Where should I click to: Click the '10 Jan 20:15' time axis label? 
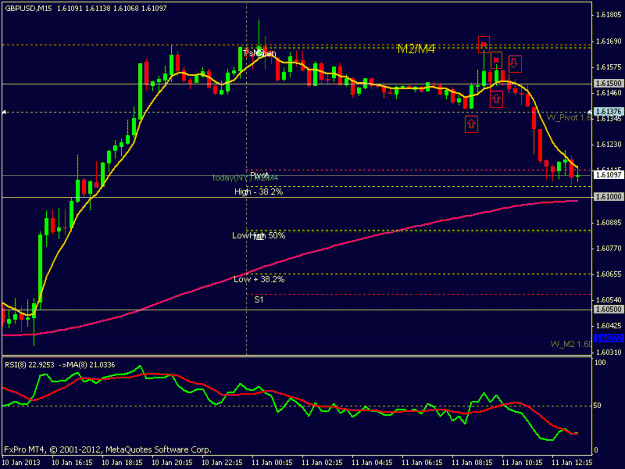172,463
